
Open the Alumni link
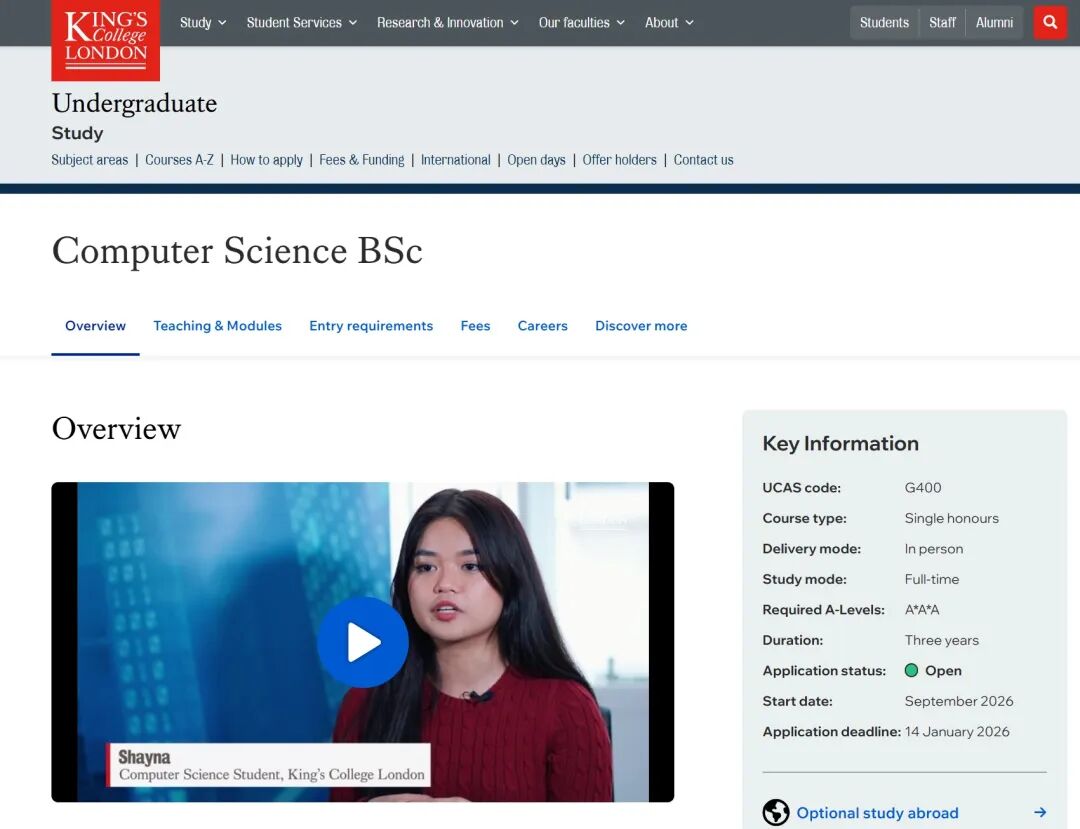994,23
